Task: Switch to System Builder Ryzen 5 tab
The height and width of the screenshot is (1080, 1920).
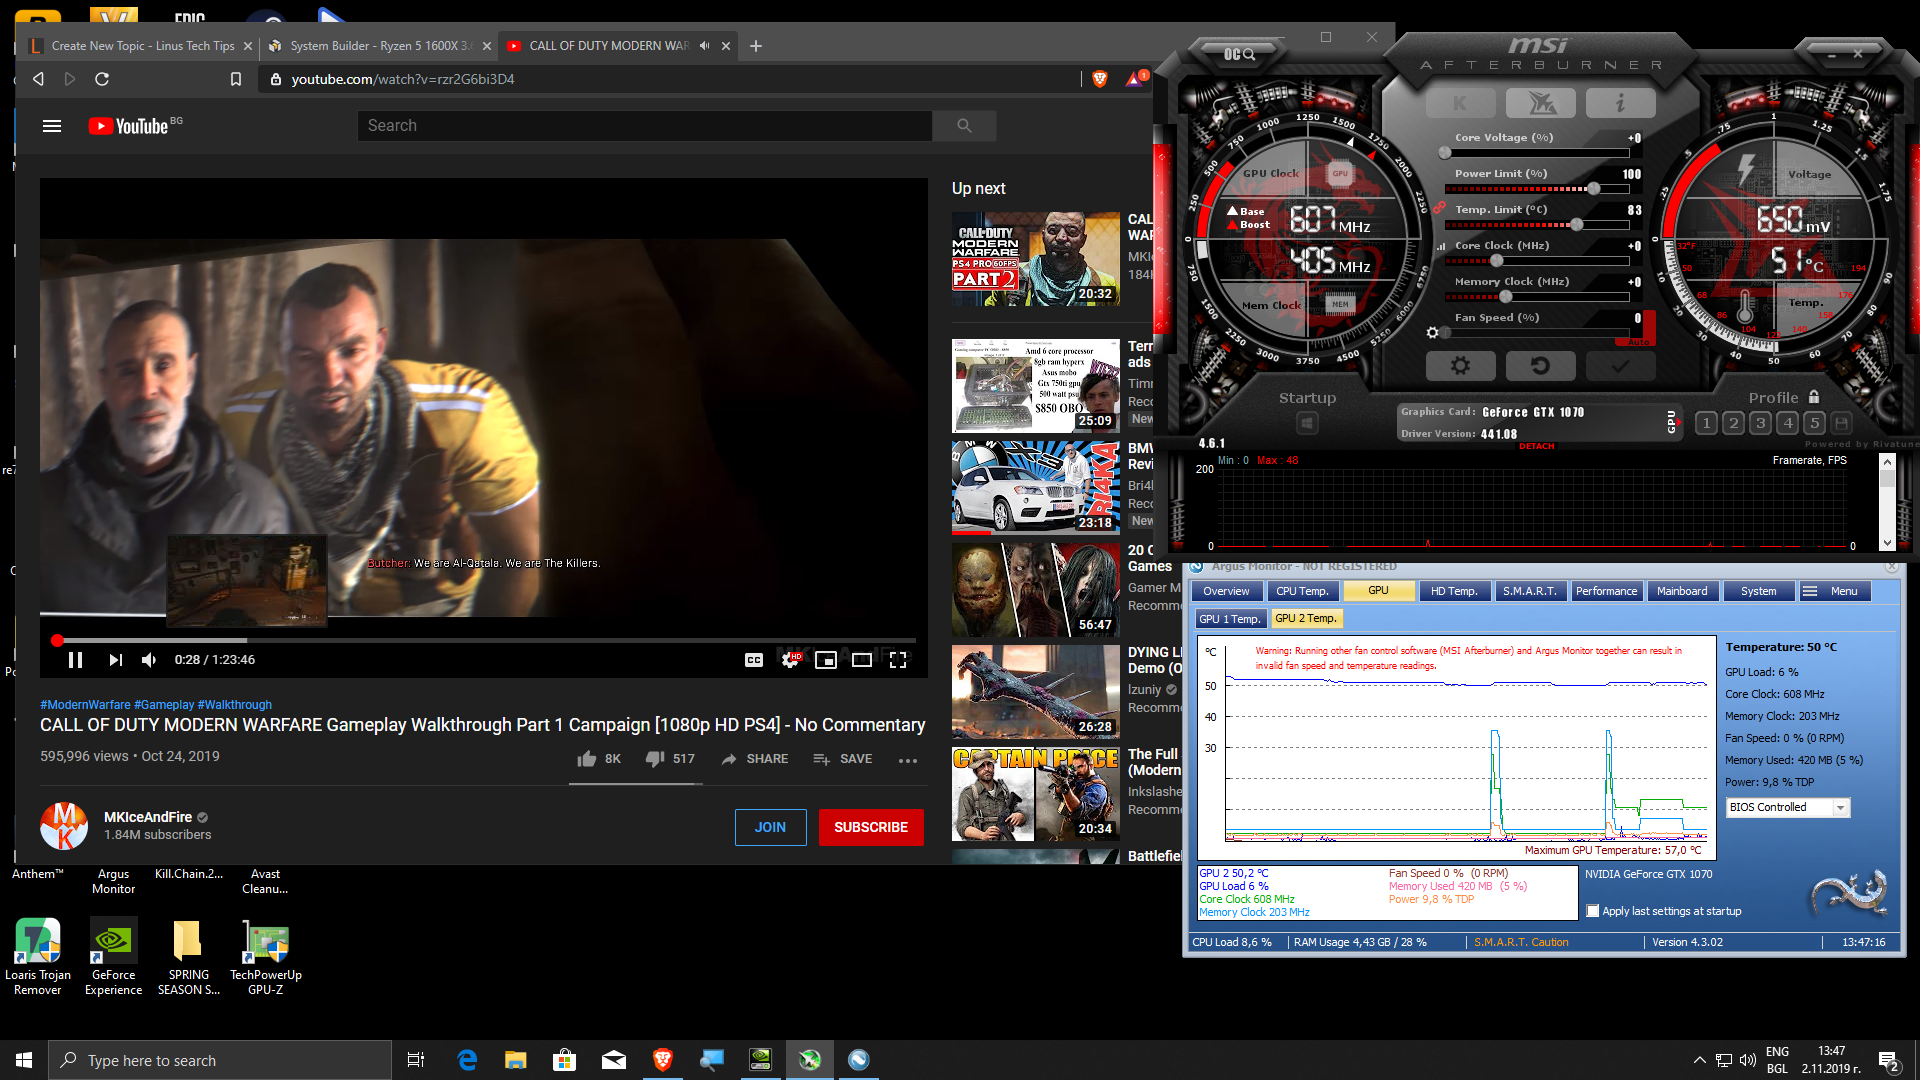Action: pos(380,46)
